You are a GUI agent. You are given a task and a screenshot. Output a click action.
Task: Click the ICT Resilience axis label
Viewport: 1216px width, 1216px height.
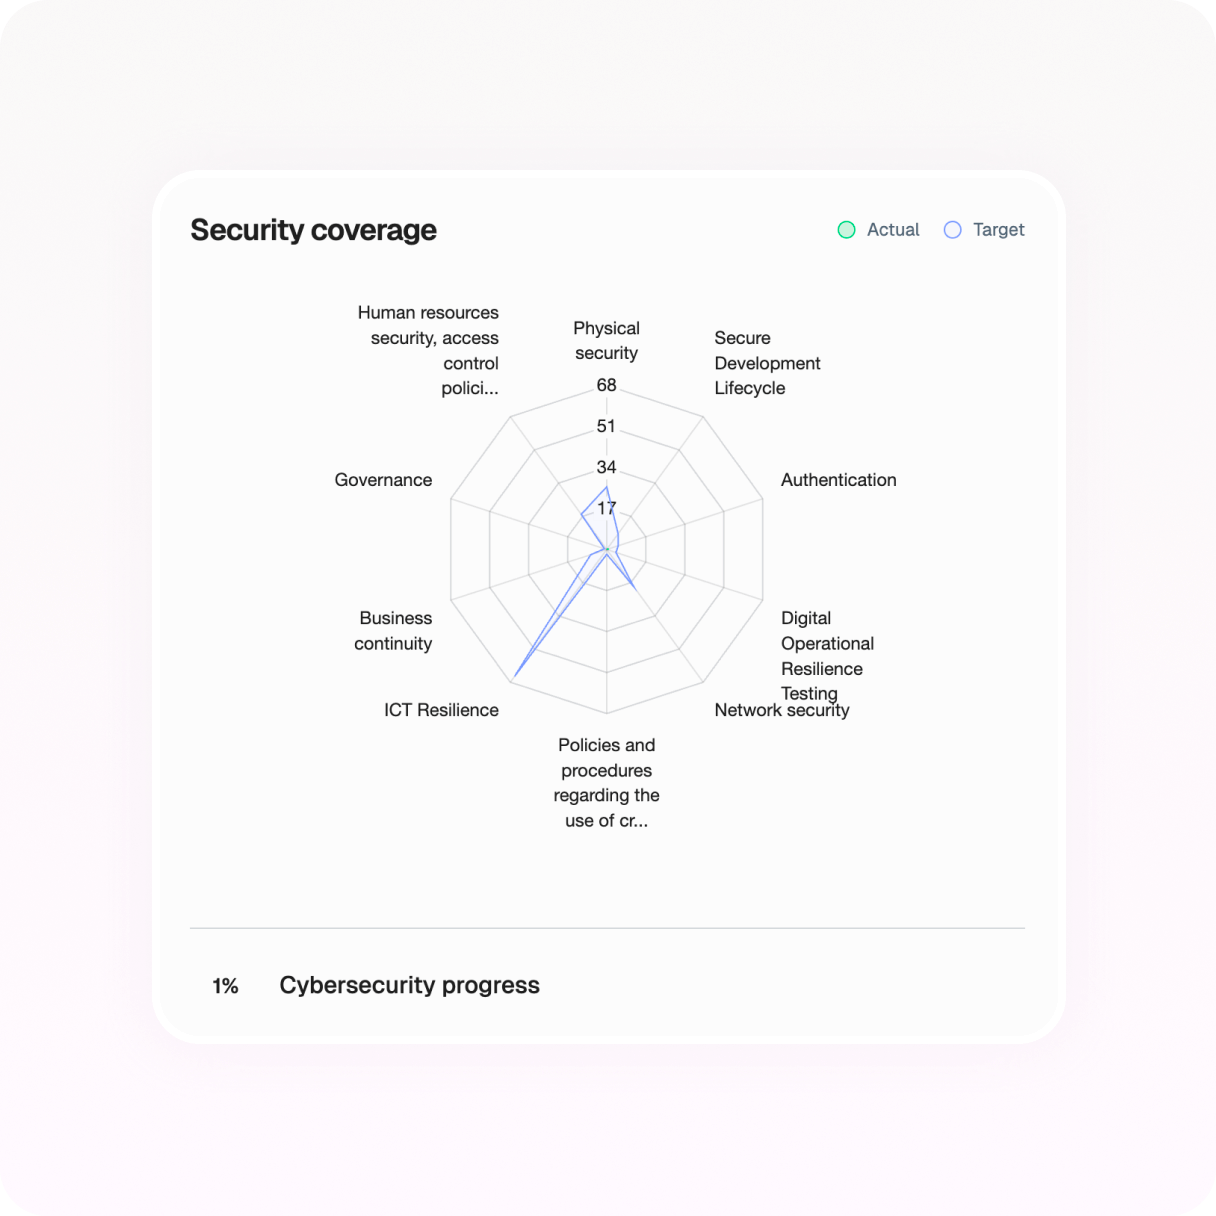[441, 710]
